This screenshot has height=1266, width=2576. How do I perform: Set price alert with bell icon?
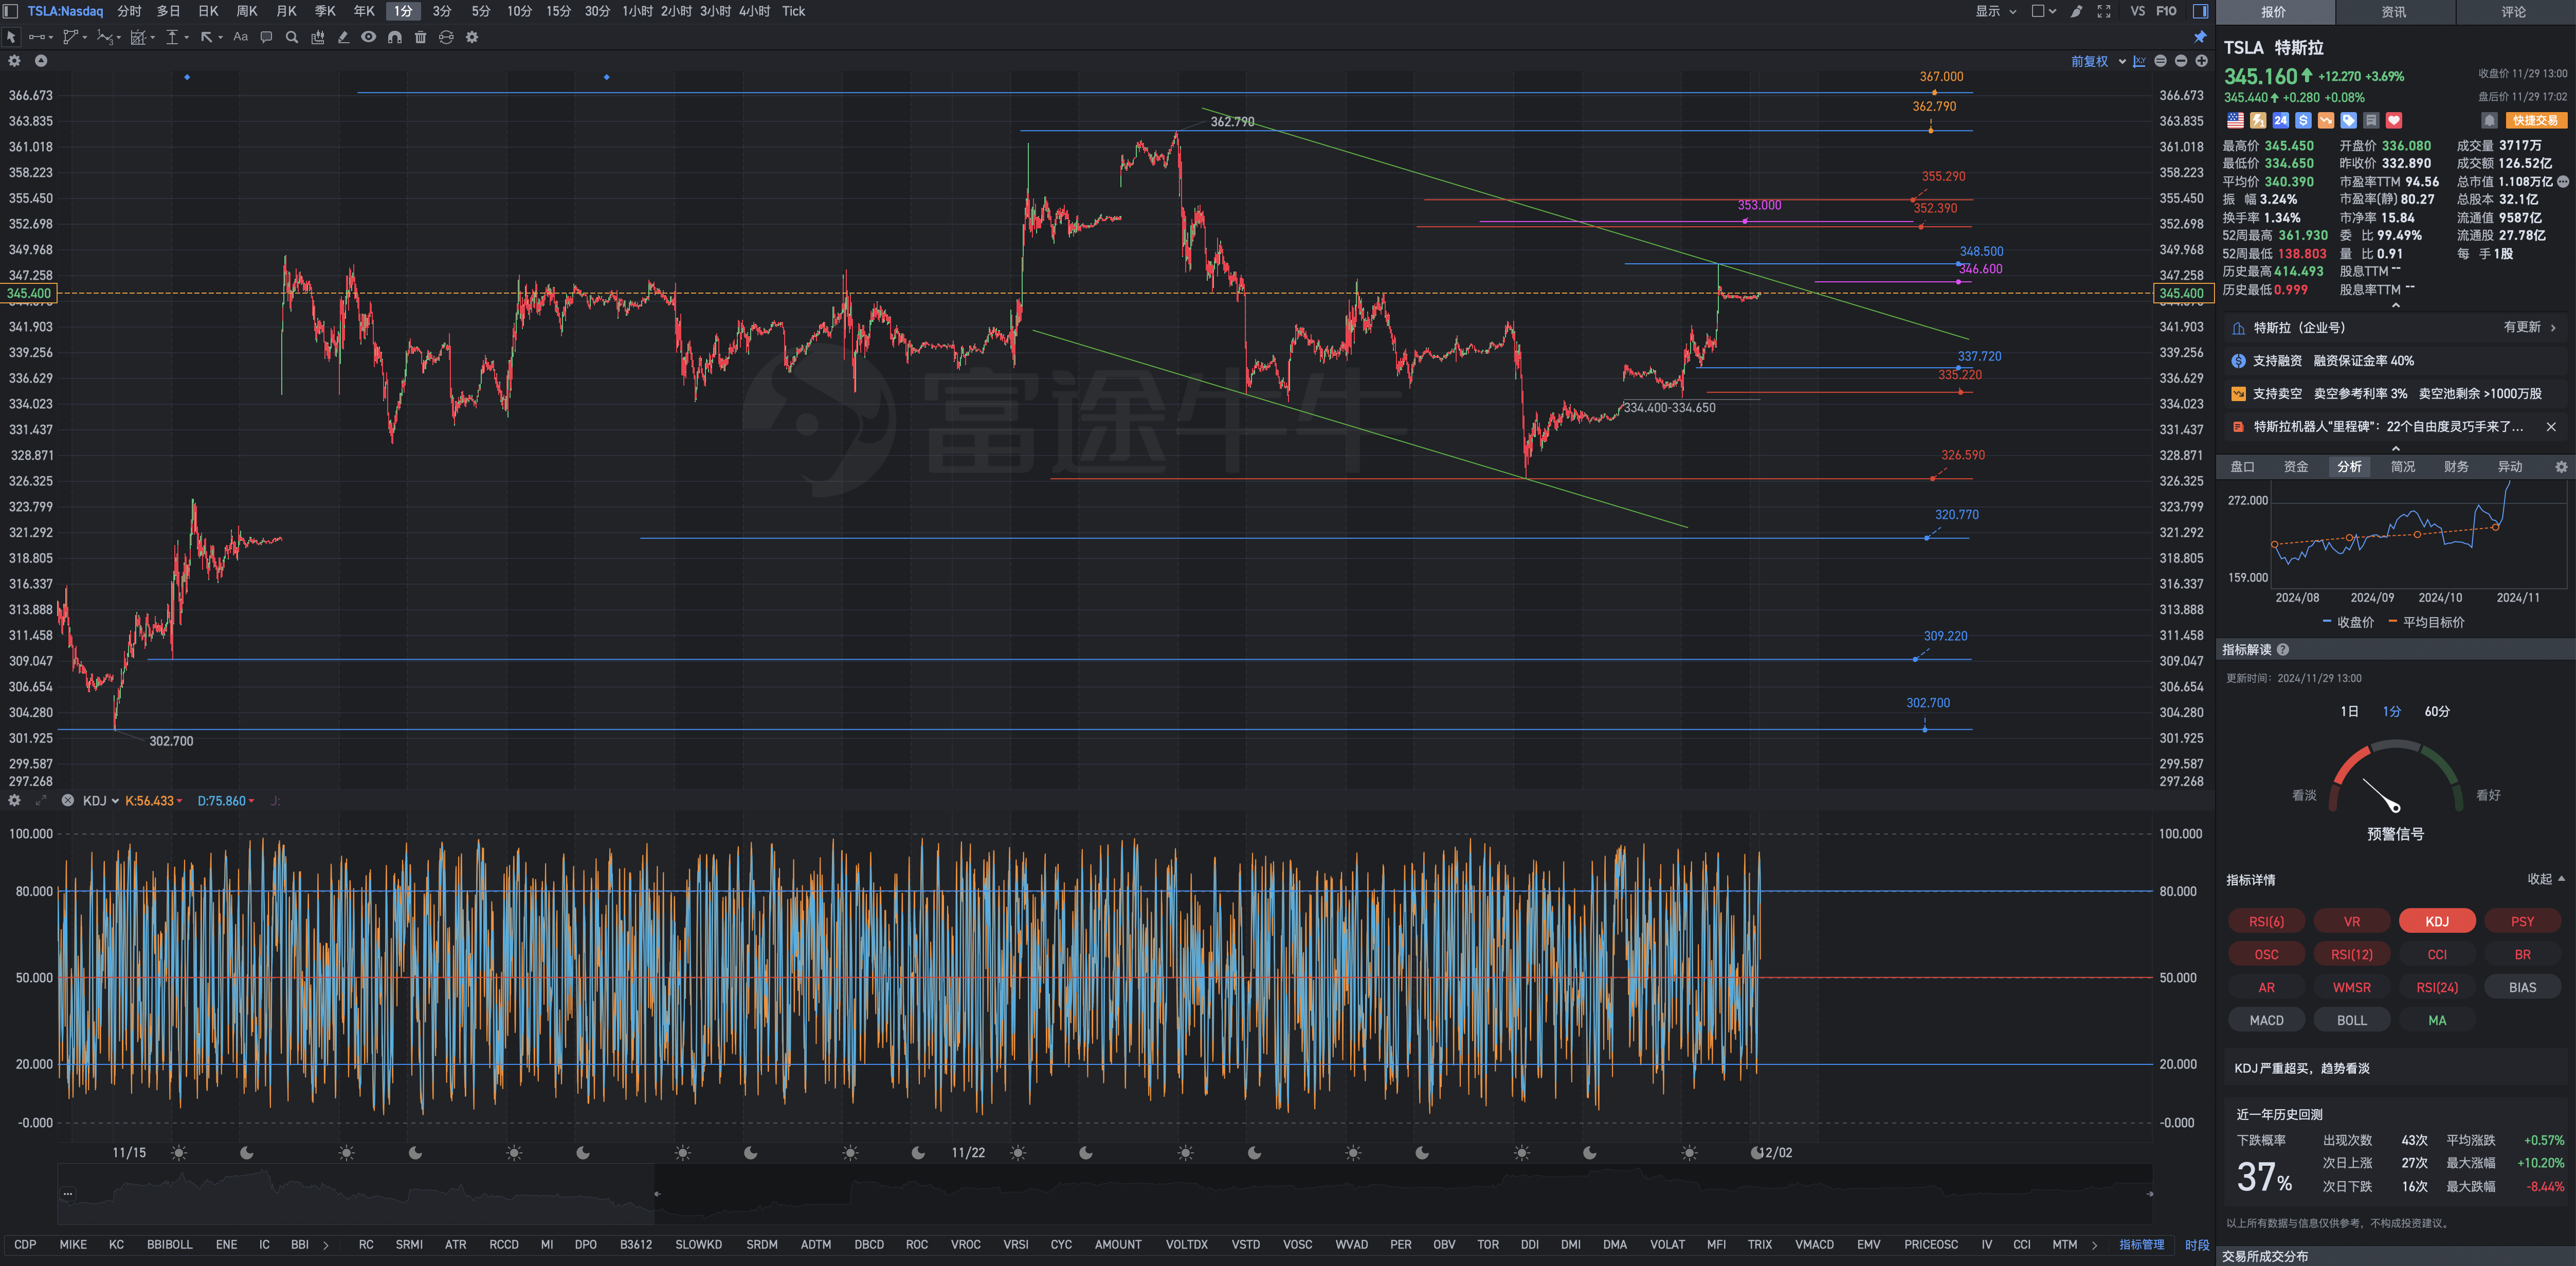2489,121
